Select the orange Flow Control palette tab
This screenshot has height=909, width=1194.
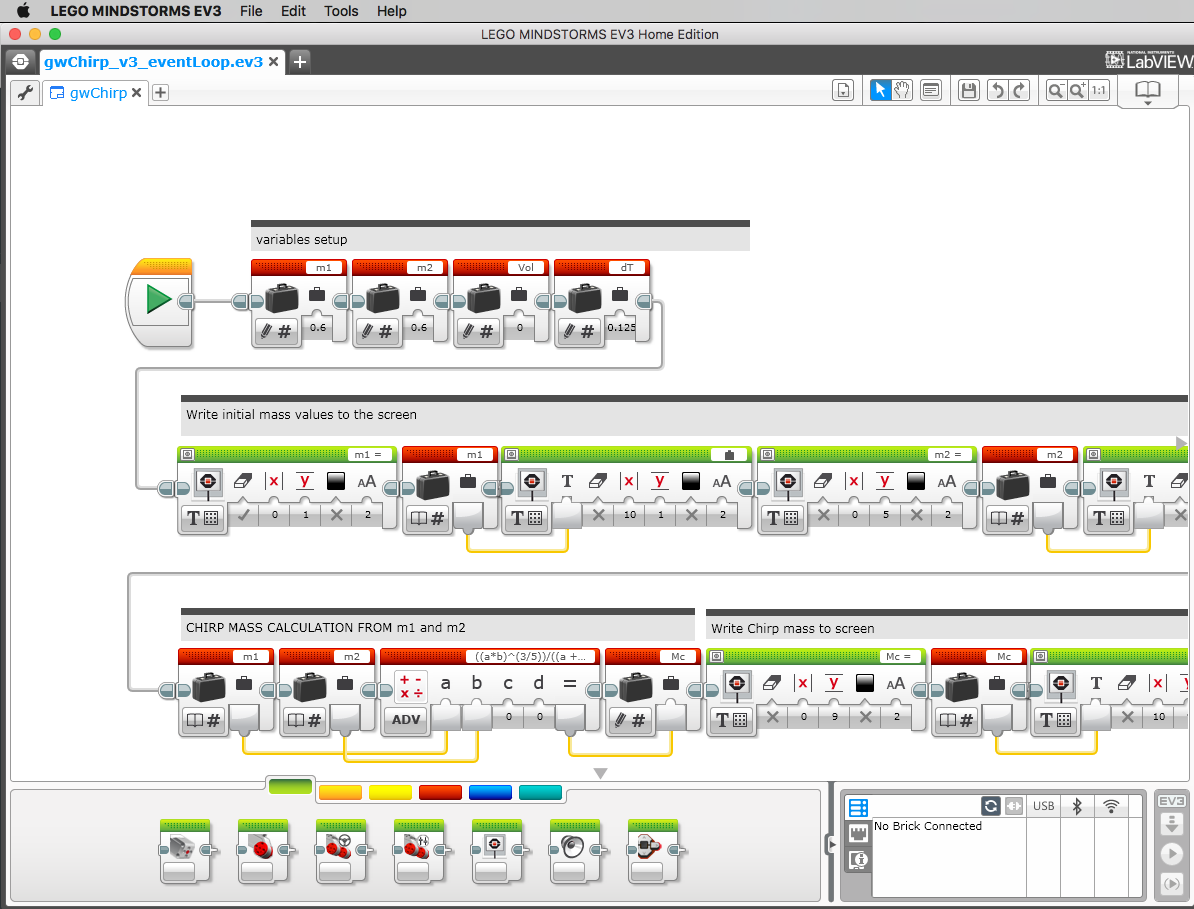[340, 793]
